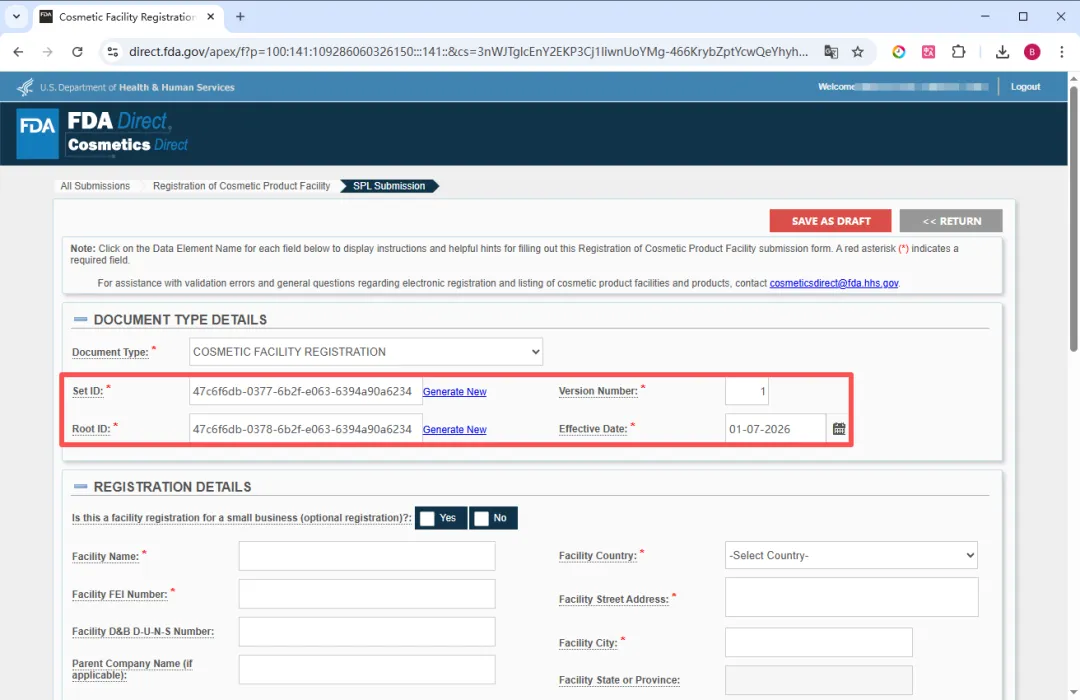
Task: Close the Cosmetic Facility Registration tab
Action: click(211, 17)
